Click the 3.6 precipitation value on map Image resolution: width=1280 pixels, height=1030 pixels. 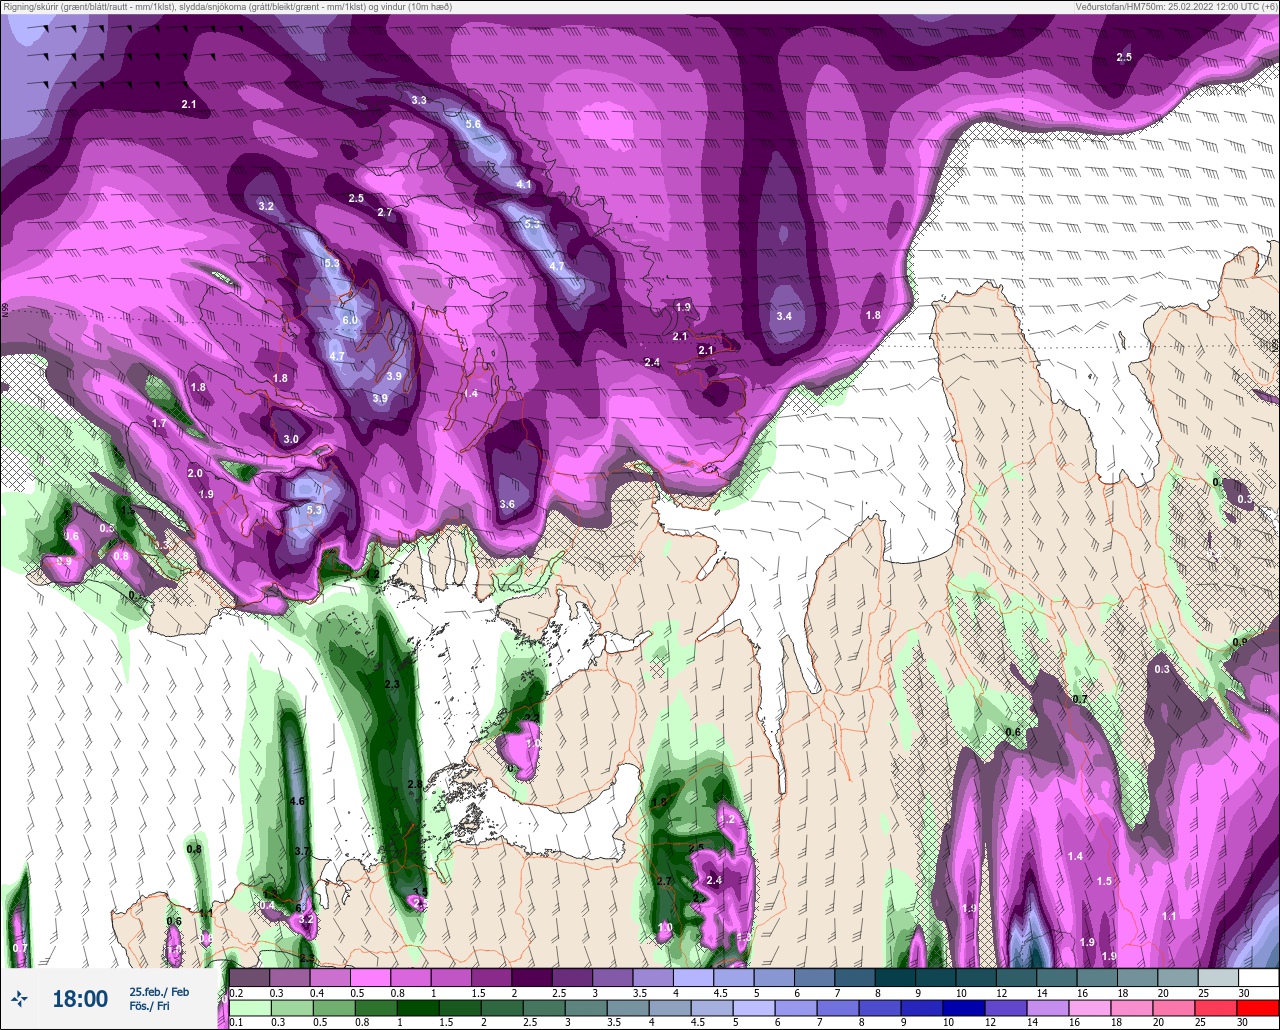coord(507,505)
